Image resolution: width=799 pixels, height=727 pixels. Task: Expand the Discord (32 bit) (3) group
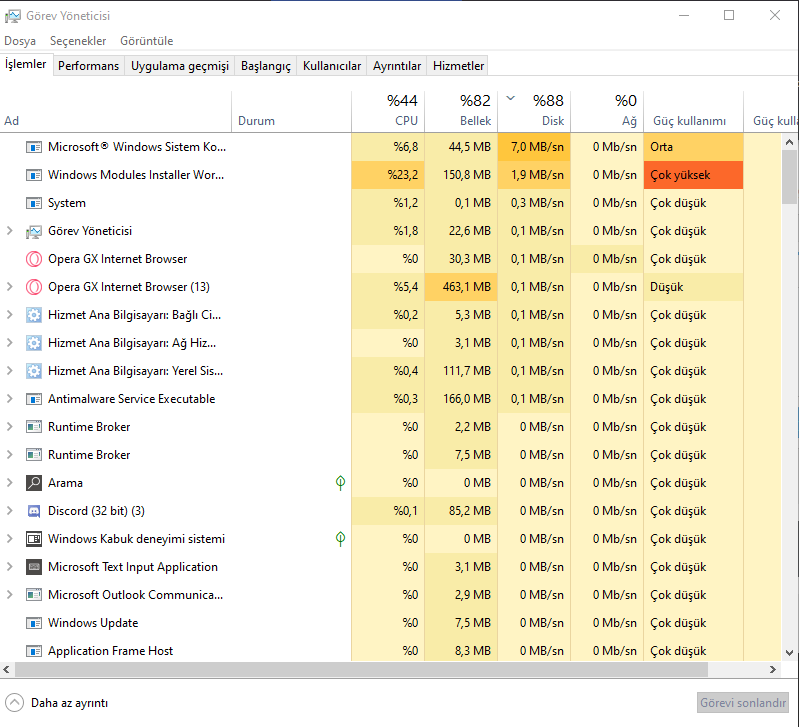click(x=9, y=510)
